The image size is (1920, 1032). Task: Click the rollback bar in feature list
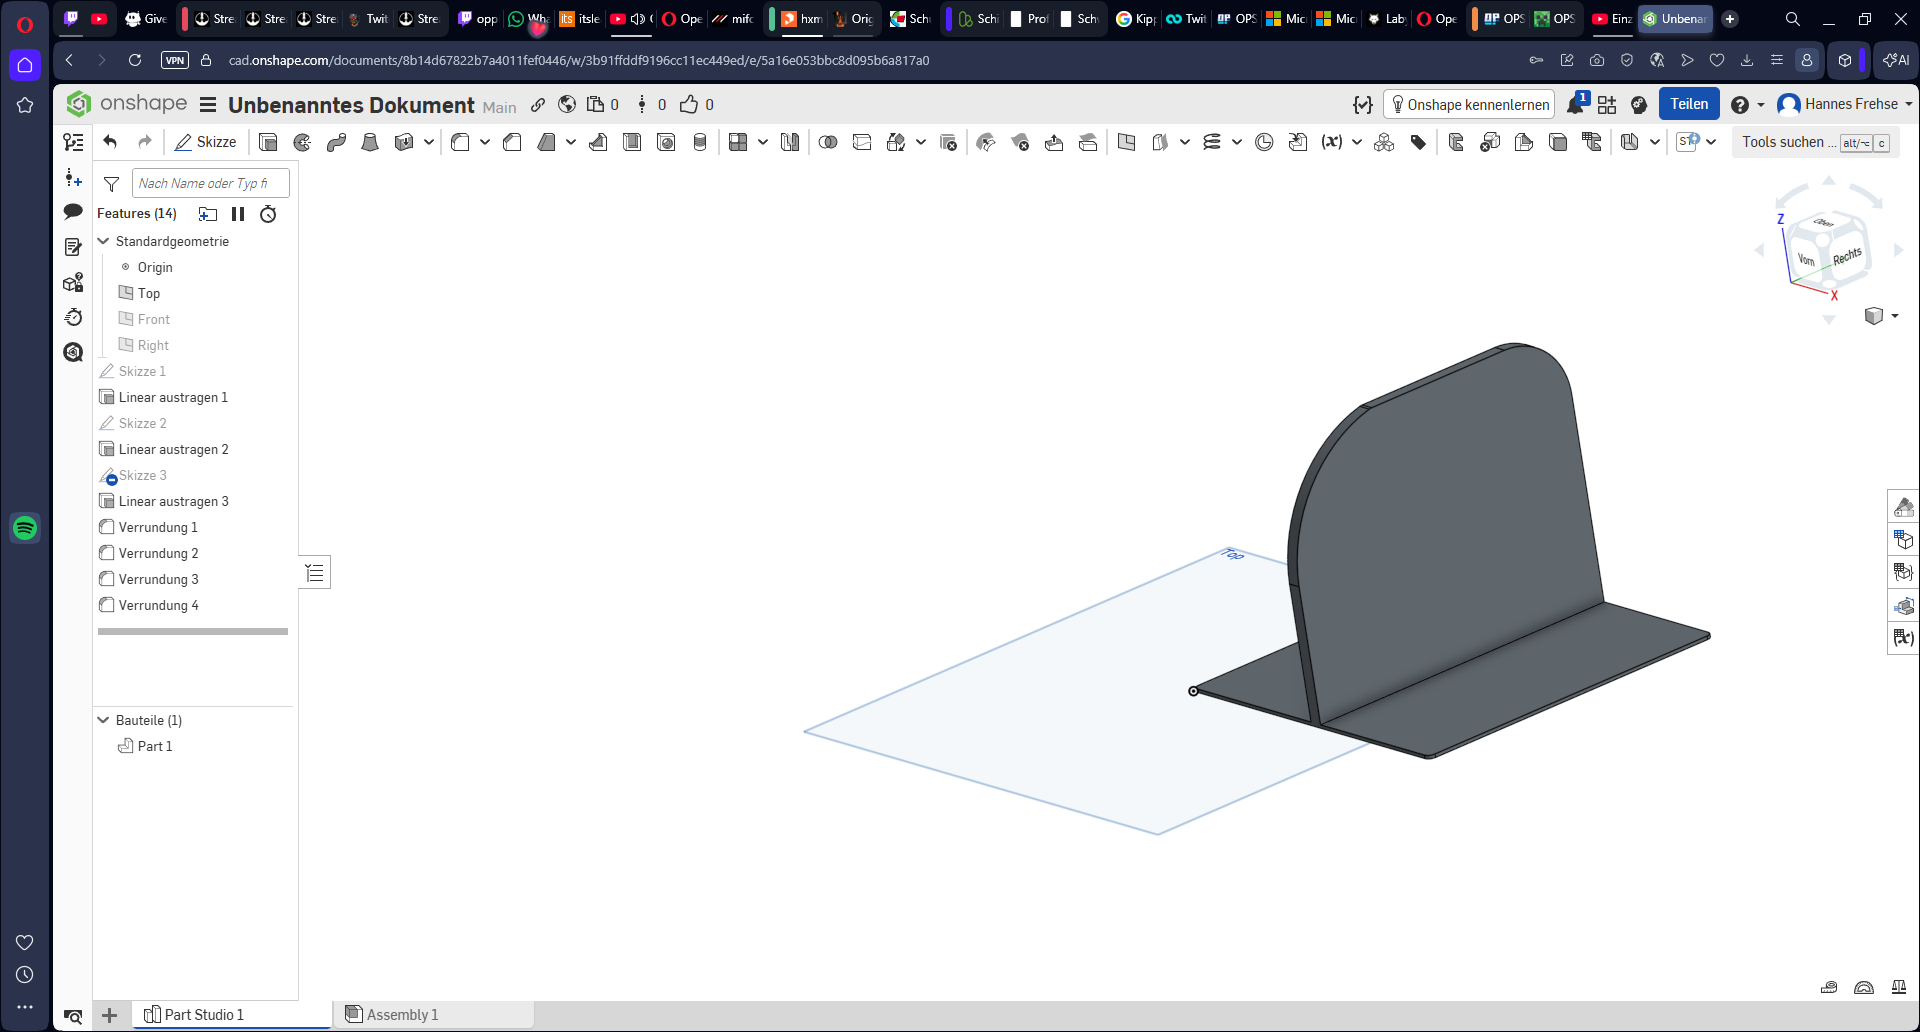click(193, 632)
